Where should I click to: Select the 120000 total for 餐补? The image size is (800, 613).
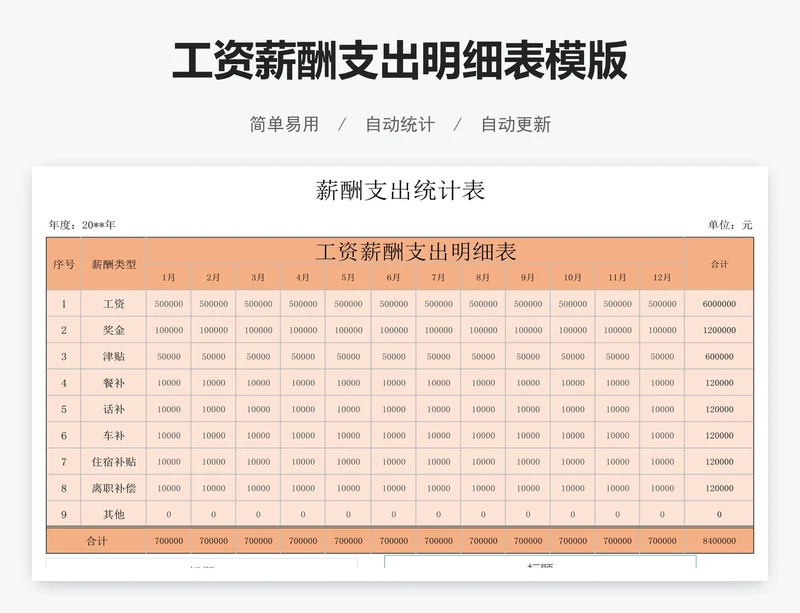coord(719,383)
